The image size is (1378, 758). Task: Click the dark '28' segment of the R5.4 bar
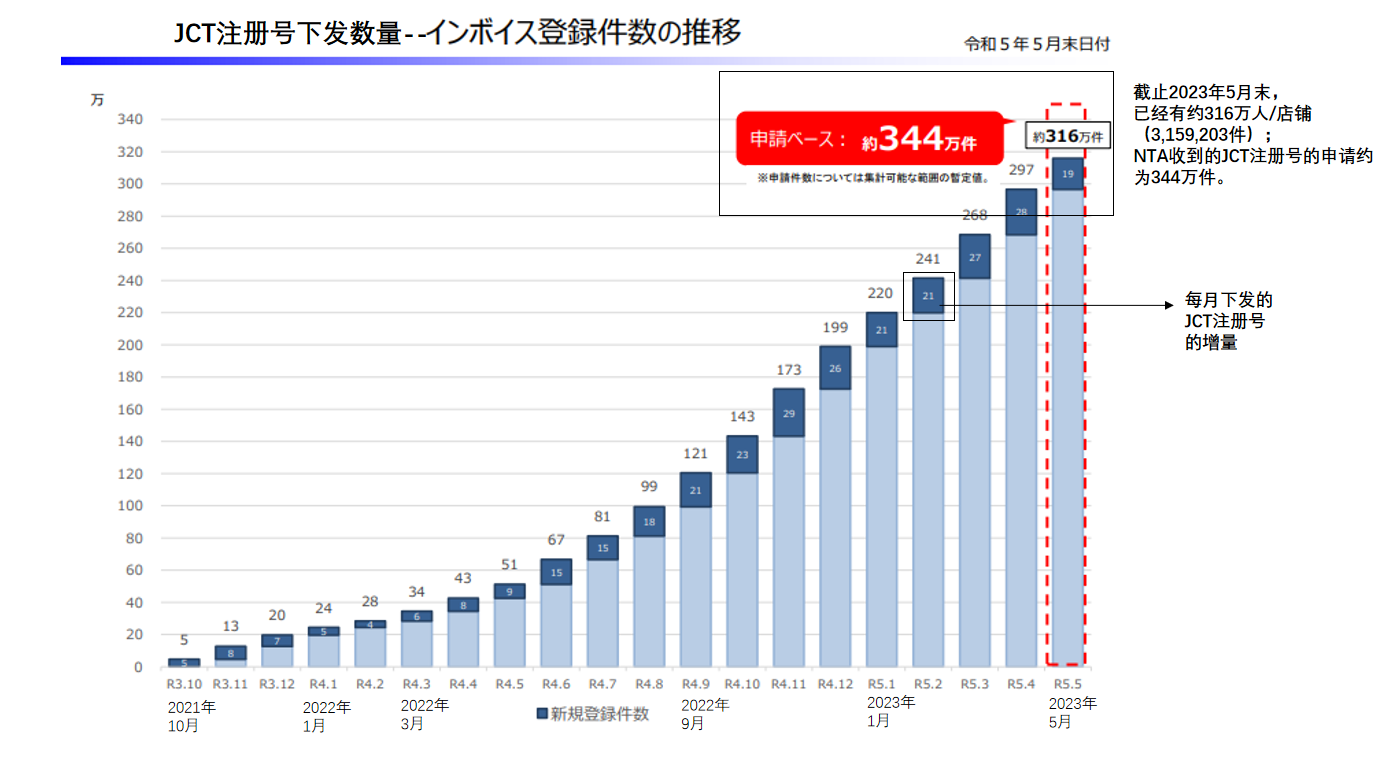[x=1021, y=212]
